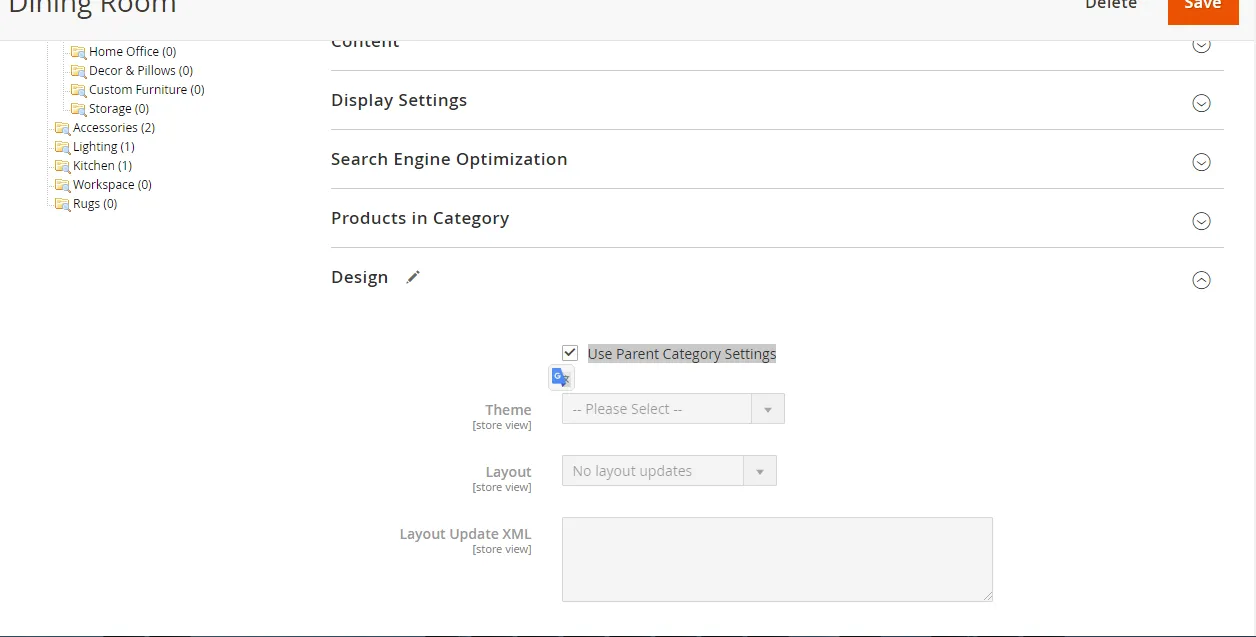This screenshot has width=1256, height=637.
Task: Click the Rugs folder icon
Action: [x=62, y=204]
